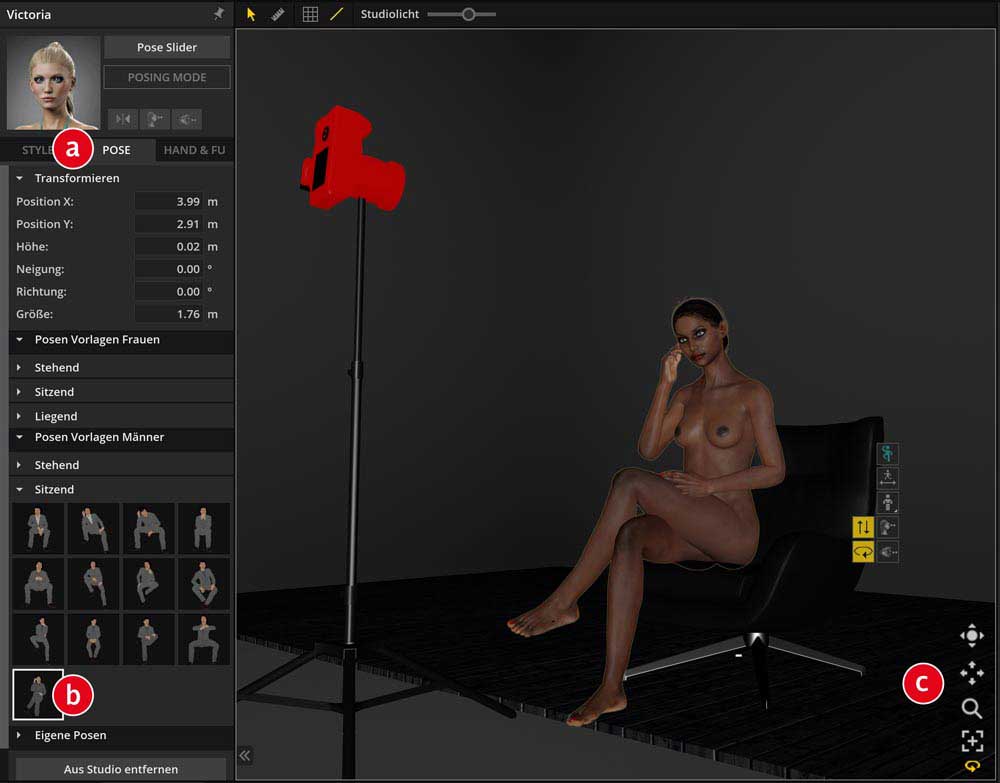Activate the ruler measuring tool
This screenshot has width=1000, height=783.
[277, 15]
